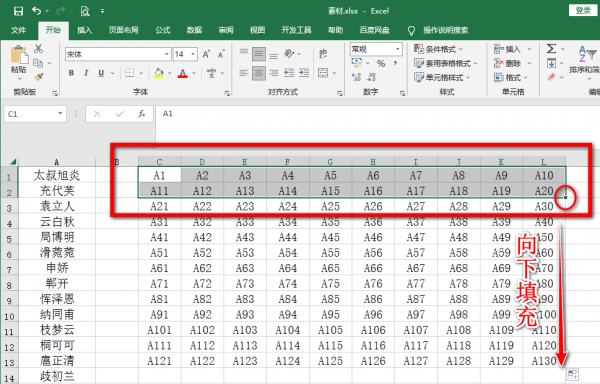Image resolution: width=600 pixels, height=384 pixels.
Task: Open the Auto Fill Options icon below the table
Action: coord(572,374)
